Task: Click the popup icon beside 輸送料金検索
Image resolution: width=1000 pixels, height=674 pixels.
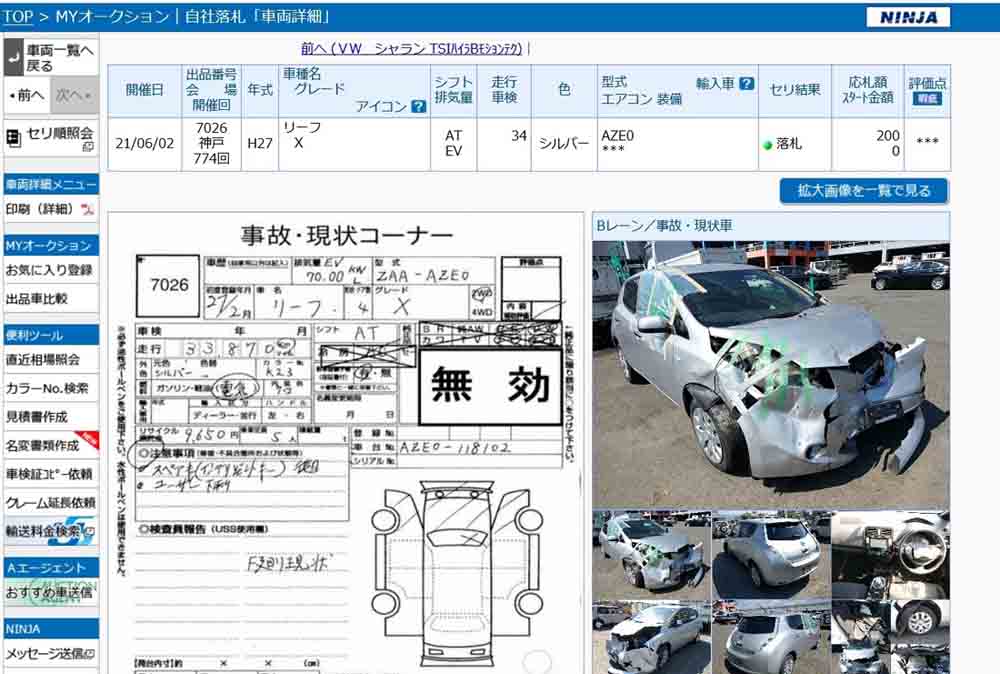Action: click(90, 531)
